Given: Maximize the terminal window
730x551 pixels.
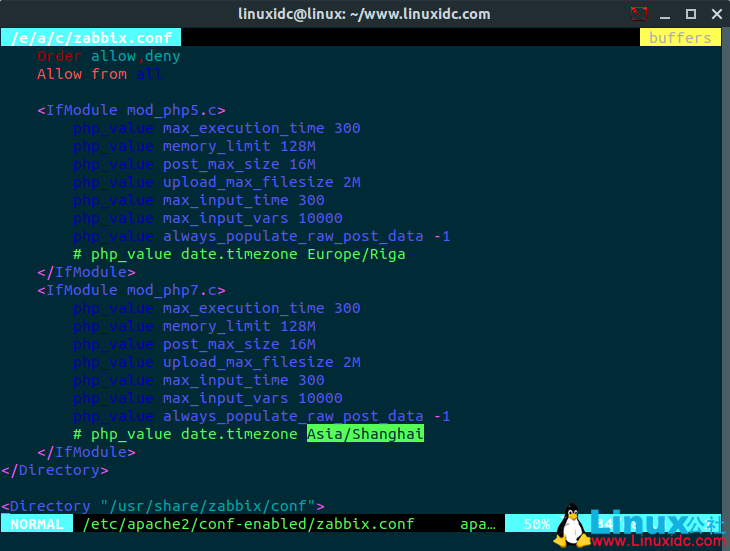Looking at the screenshot, I should pyautogui.click(x=691, y=14).
